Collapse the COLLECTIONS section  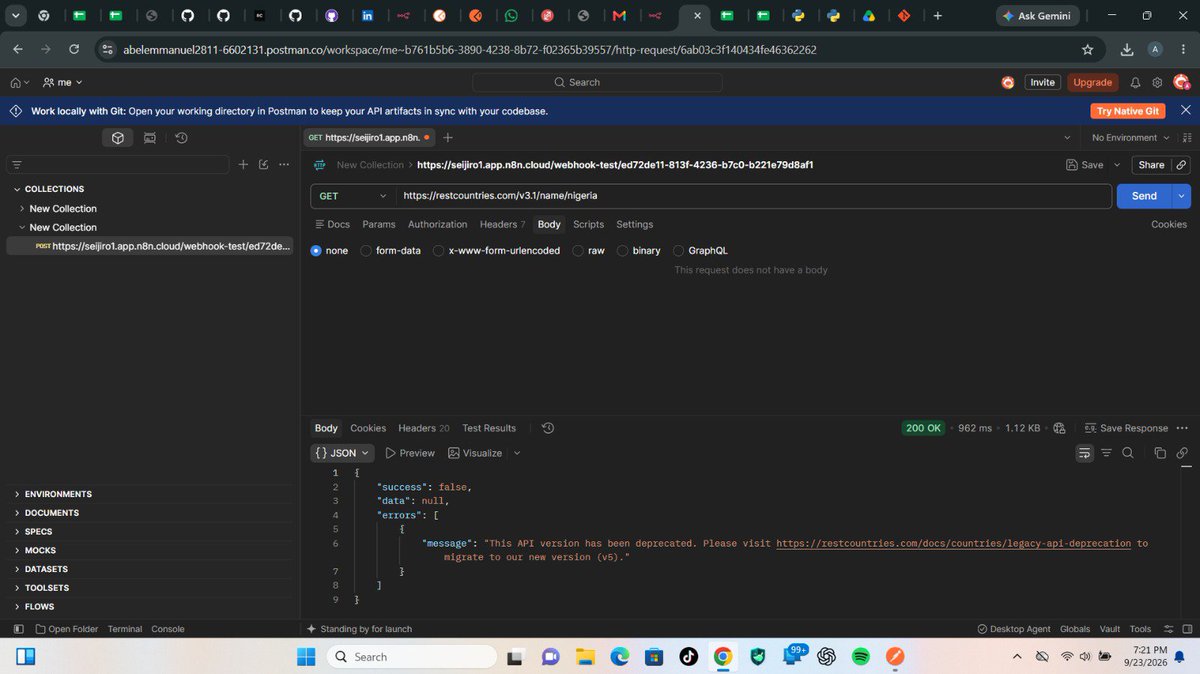[x=17, y=189]
